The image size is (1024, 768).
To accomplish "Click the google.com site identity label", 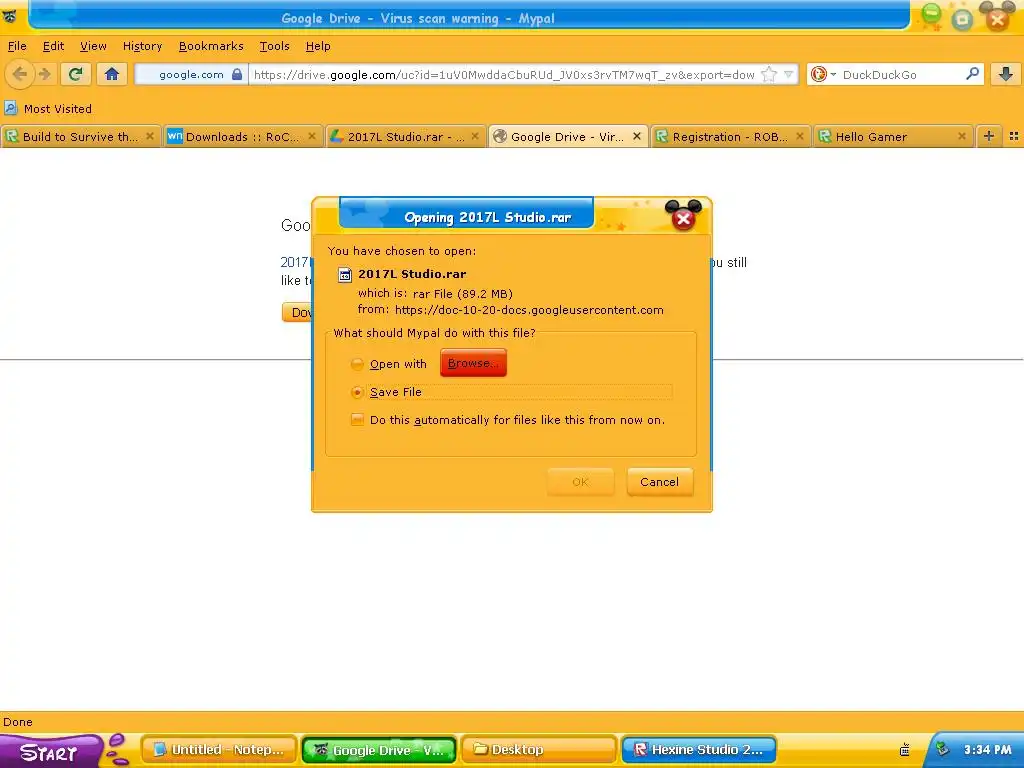I will point(191,74).
